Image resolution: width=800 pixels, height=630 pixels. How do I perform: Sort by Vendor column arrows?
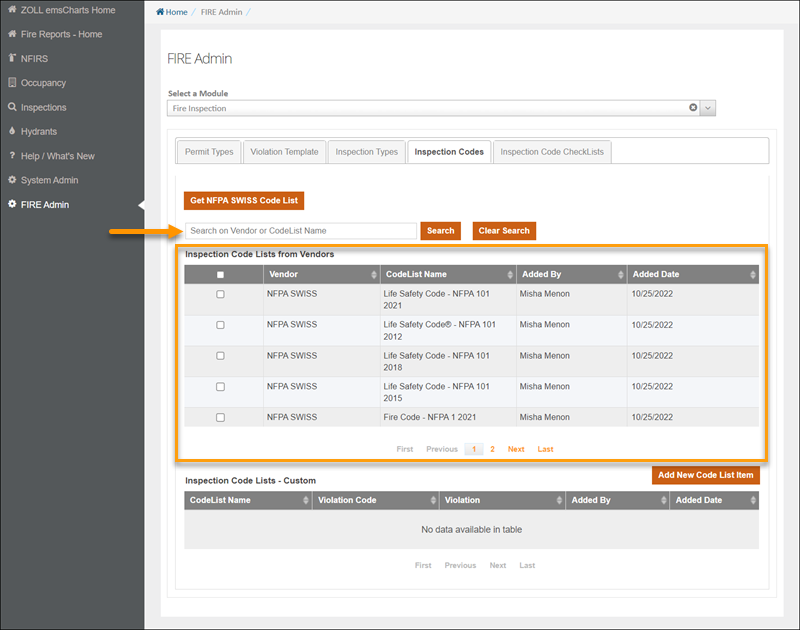tap(373, 274)
